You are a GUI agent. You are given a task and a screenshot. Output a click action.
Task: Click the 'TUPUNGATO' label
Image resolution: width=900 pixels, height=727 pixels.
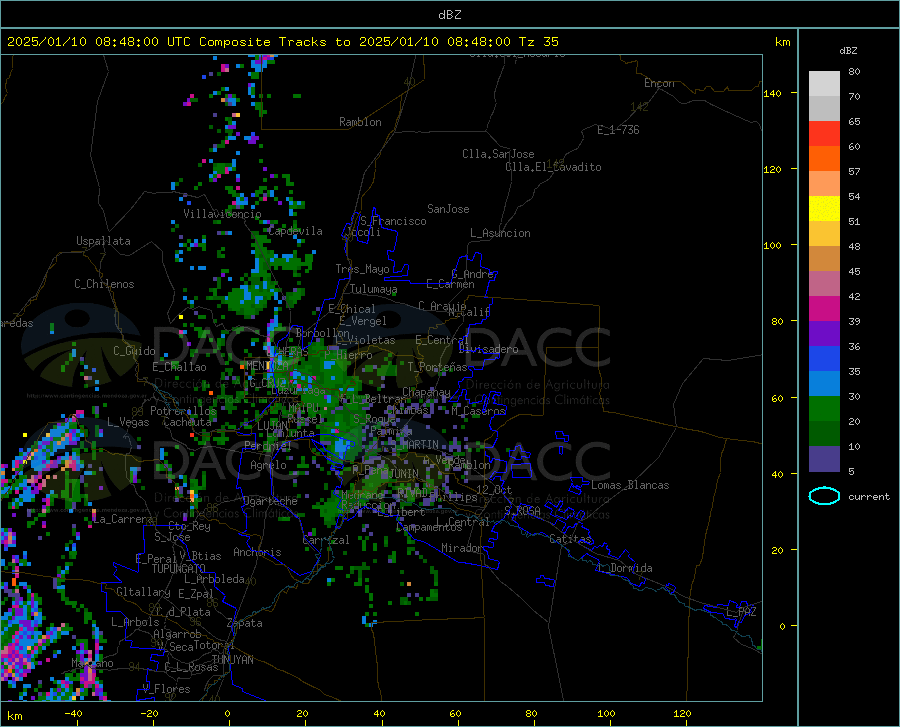point(179,569)
